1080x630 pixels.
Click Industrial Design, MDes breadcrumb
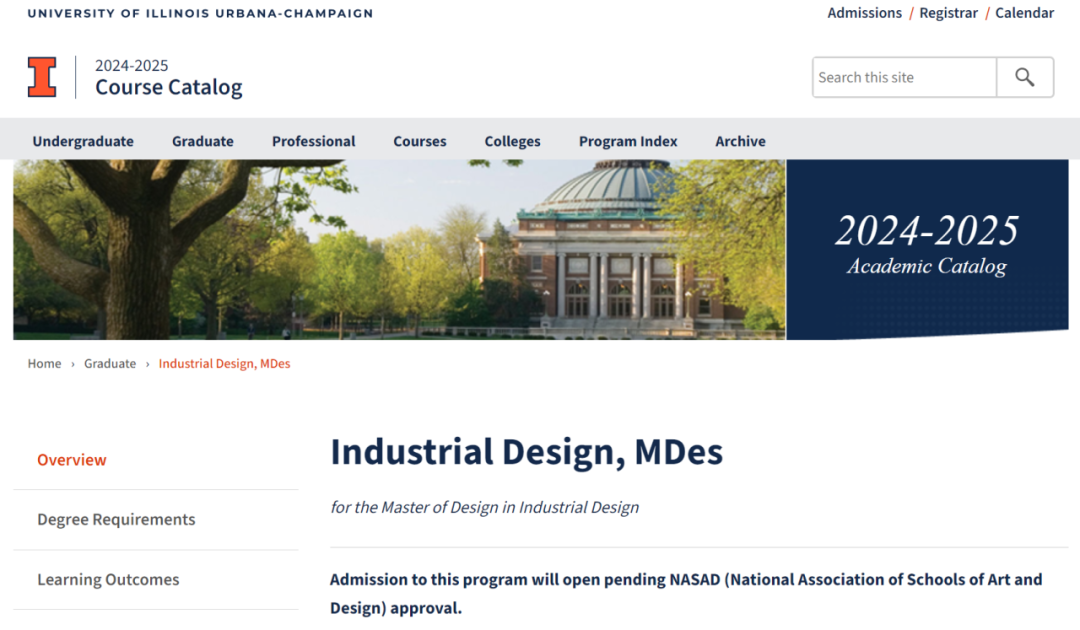click(225, 364)
